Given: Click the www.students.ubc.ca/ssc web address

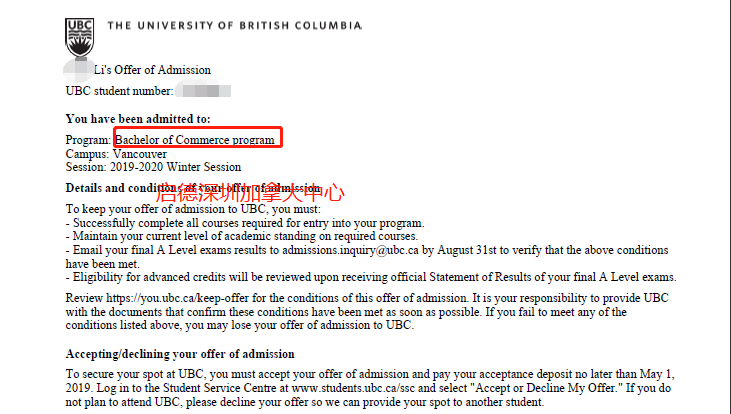Looking at the screenshot, I should click(355, 388).
